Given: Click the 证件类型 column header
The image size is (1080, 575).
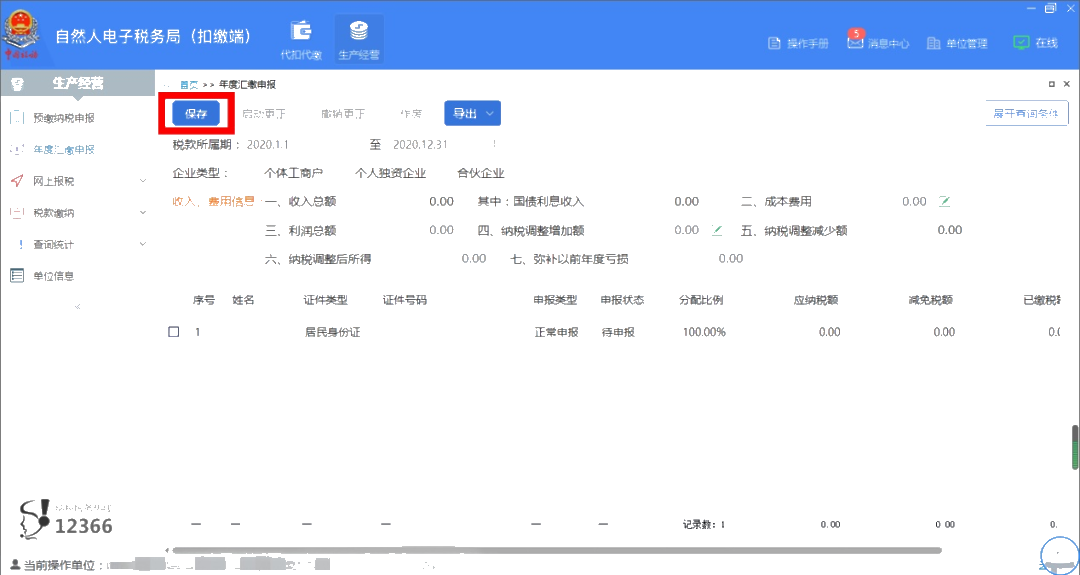Looking at the screenshot, I should [x=326, y=300].
